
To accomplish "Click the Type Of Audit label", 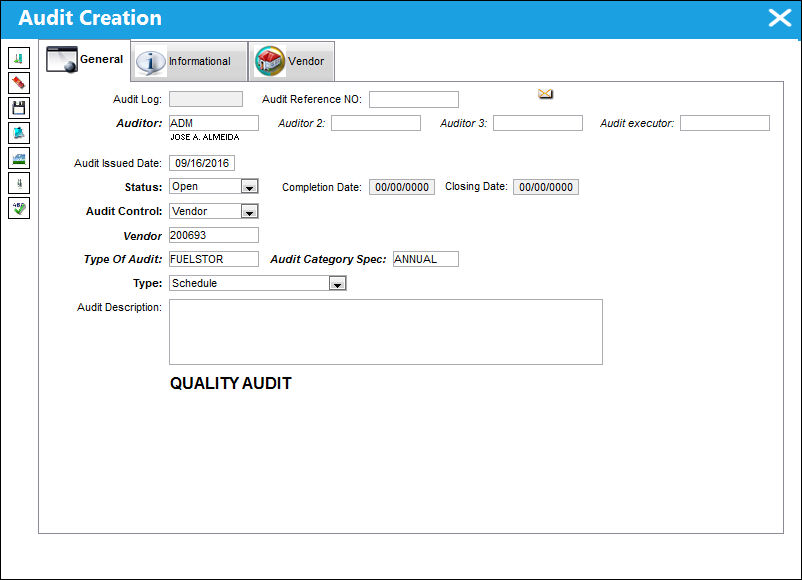I will 123,259.
